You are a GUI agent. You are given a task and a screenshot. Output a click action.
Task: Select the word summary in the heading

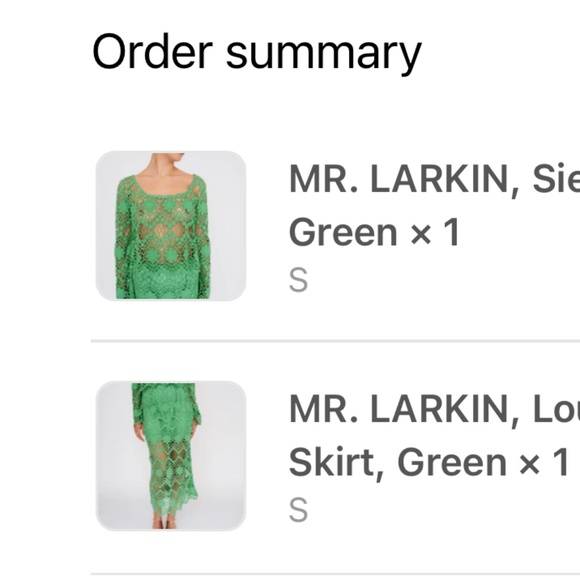[324, 57]
